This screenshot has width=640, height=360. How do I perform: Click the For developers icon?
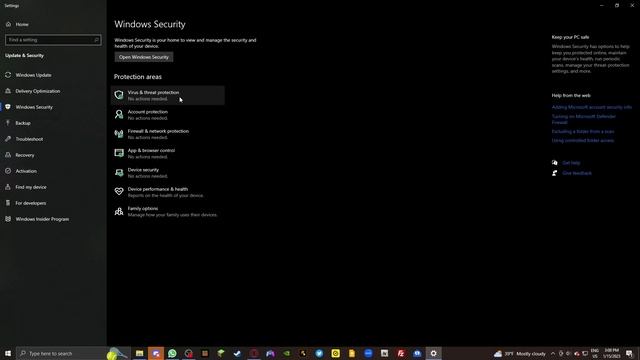click(8, 203)
